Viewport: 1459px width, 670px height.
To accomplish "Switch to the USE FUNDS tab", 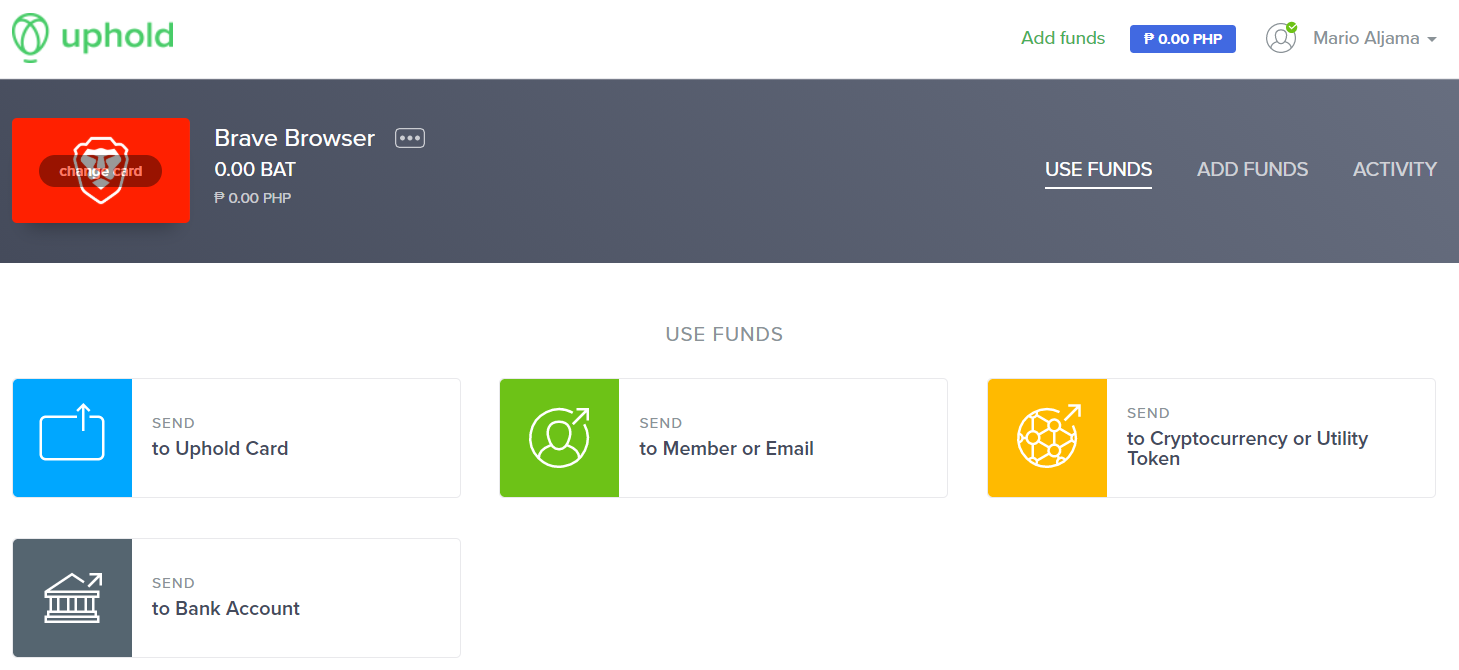I will [1098, 170].
